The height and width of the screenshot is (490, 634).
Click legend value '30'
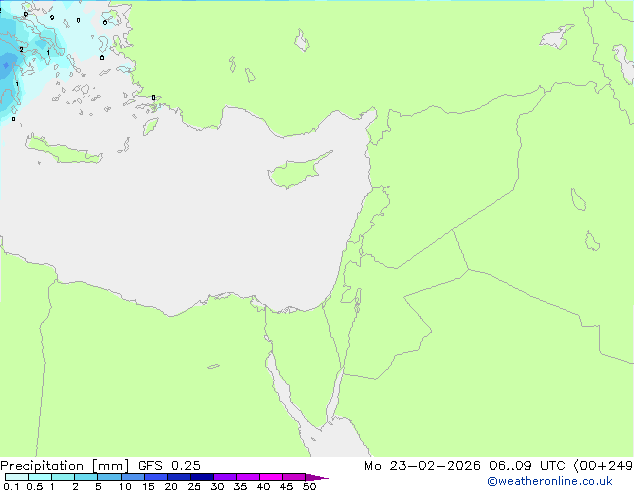coord(217,486)
